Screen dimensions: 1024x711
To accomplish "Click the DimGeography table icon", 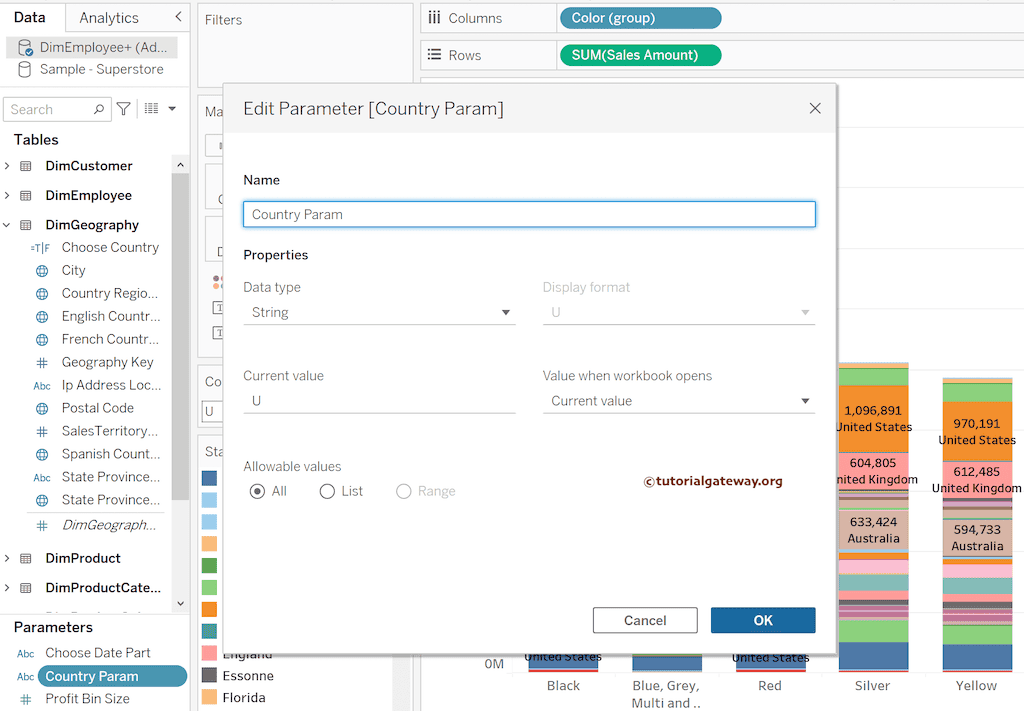I will 25,225.
